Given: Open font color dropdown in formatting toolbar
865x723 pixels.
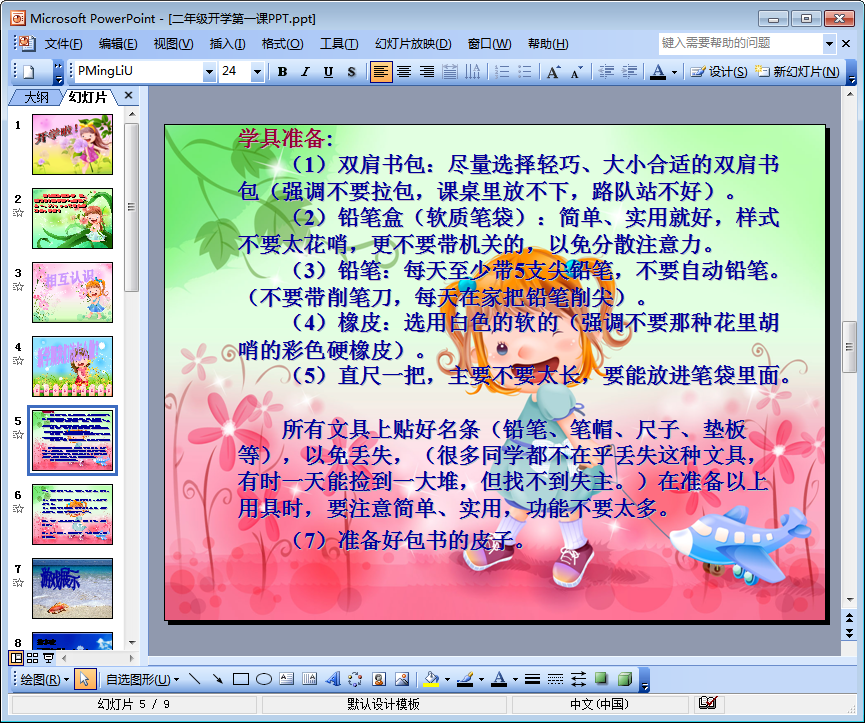Looking at the screenshot, I should [674, 72].
